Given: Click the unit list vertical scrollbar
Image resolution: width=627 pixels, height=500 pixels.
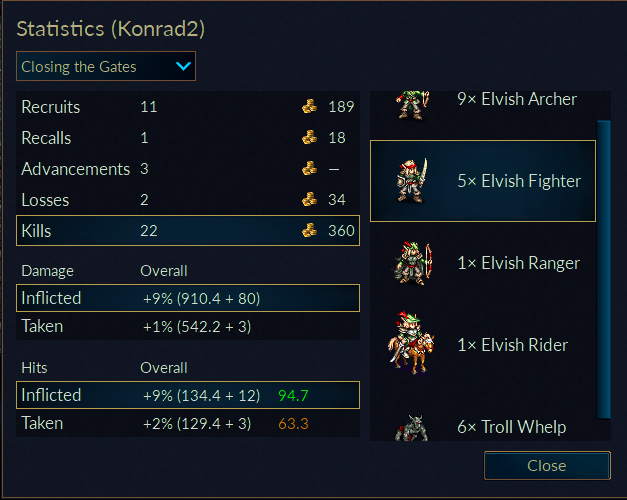Looking at the screenshot, I should click(x=603, y=269).
